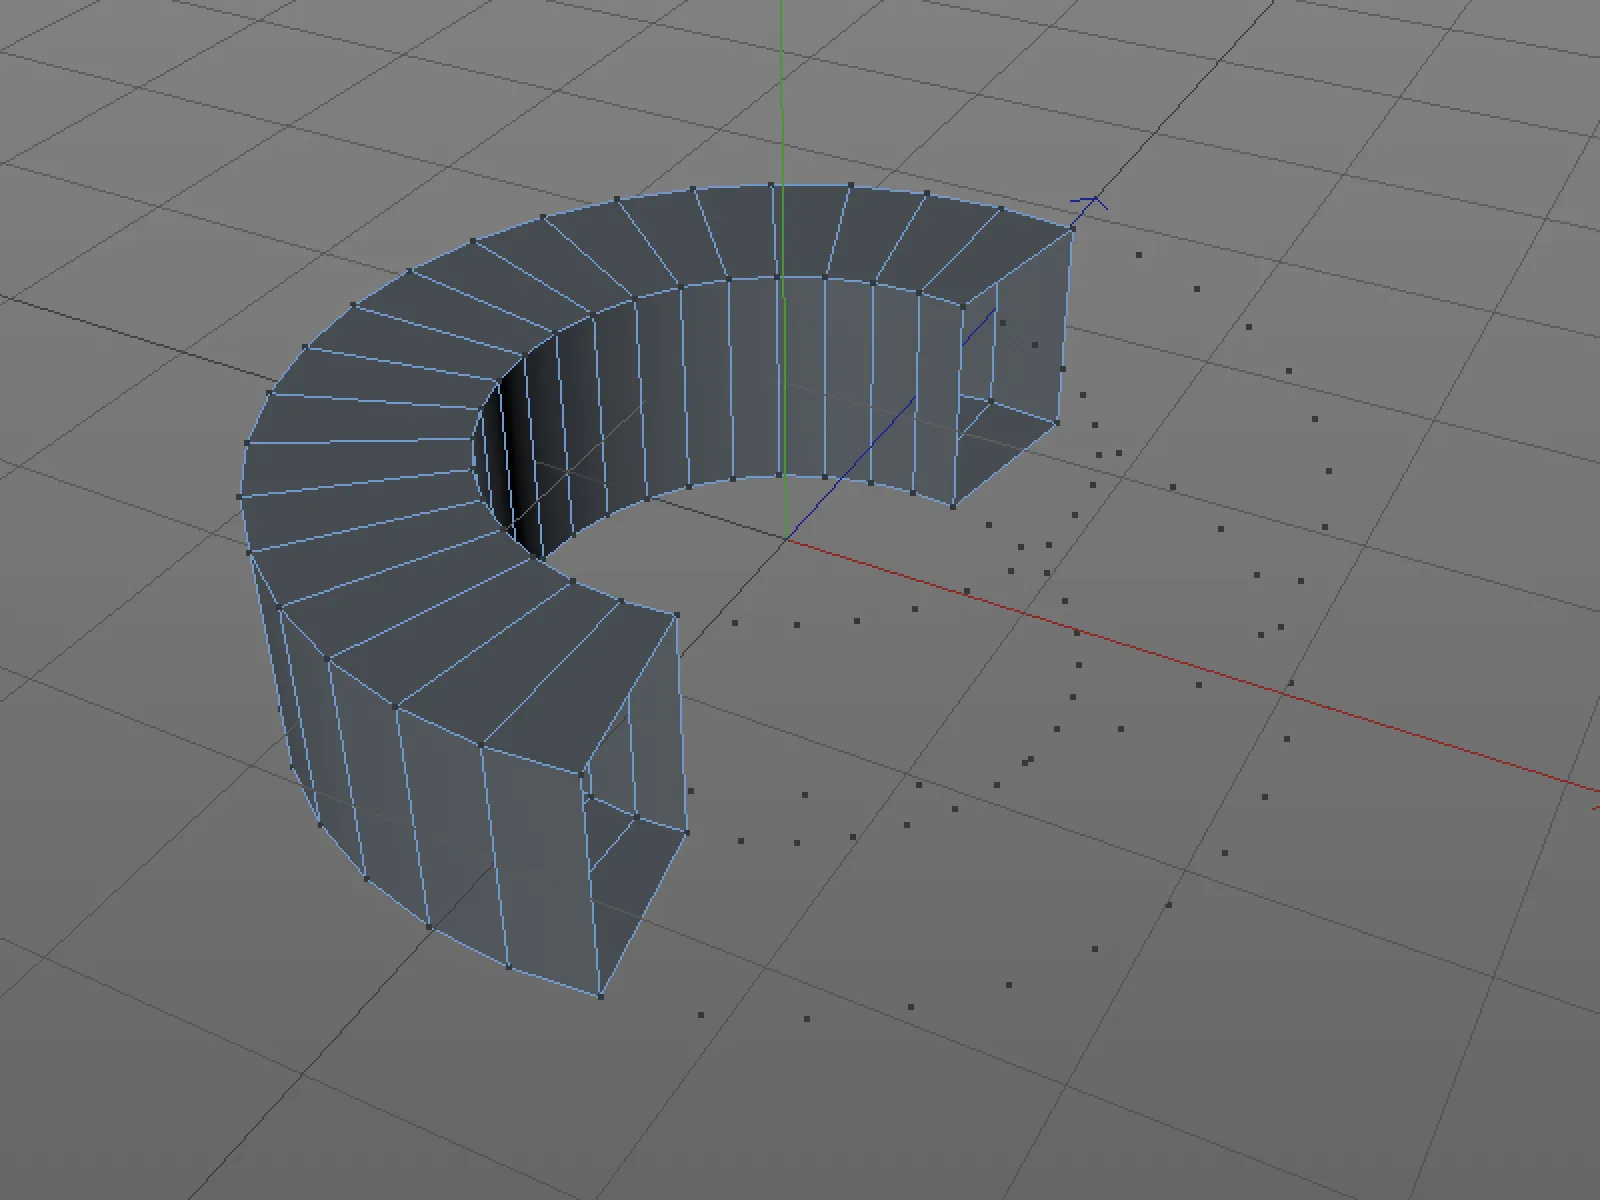Viewport: 1600px width, 1200px height.
Task: Click the world origin where the axes meet
Action: [788, 538]
